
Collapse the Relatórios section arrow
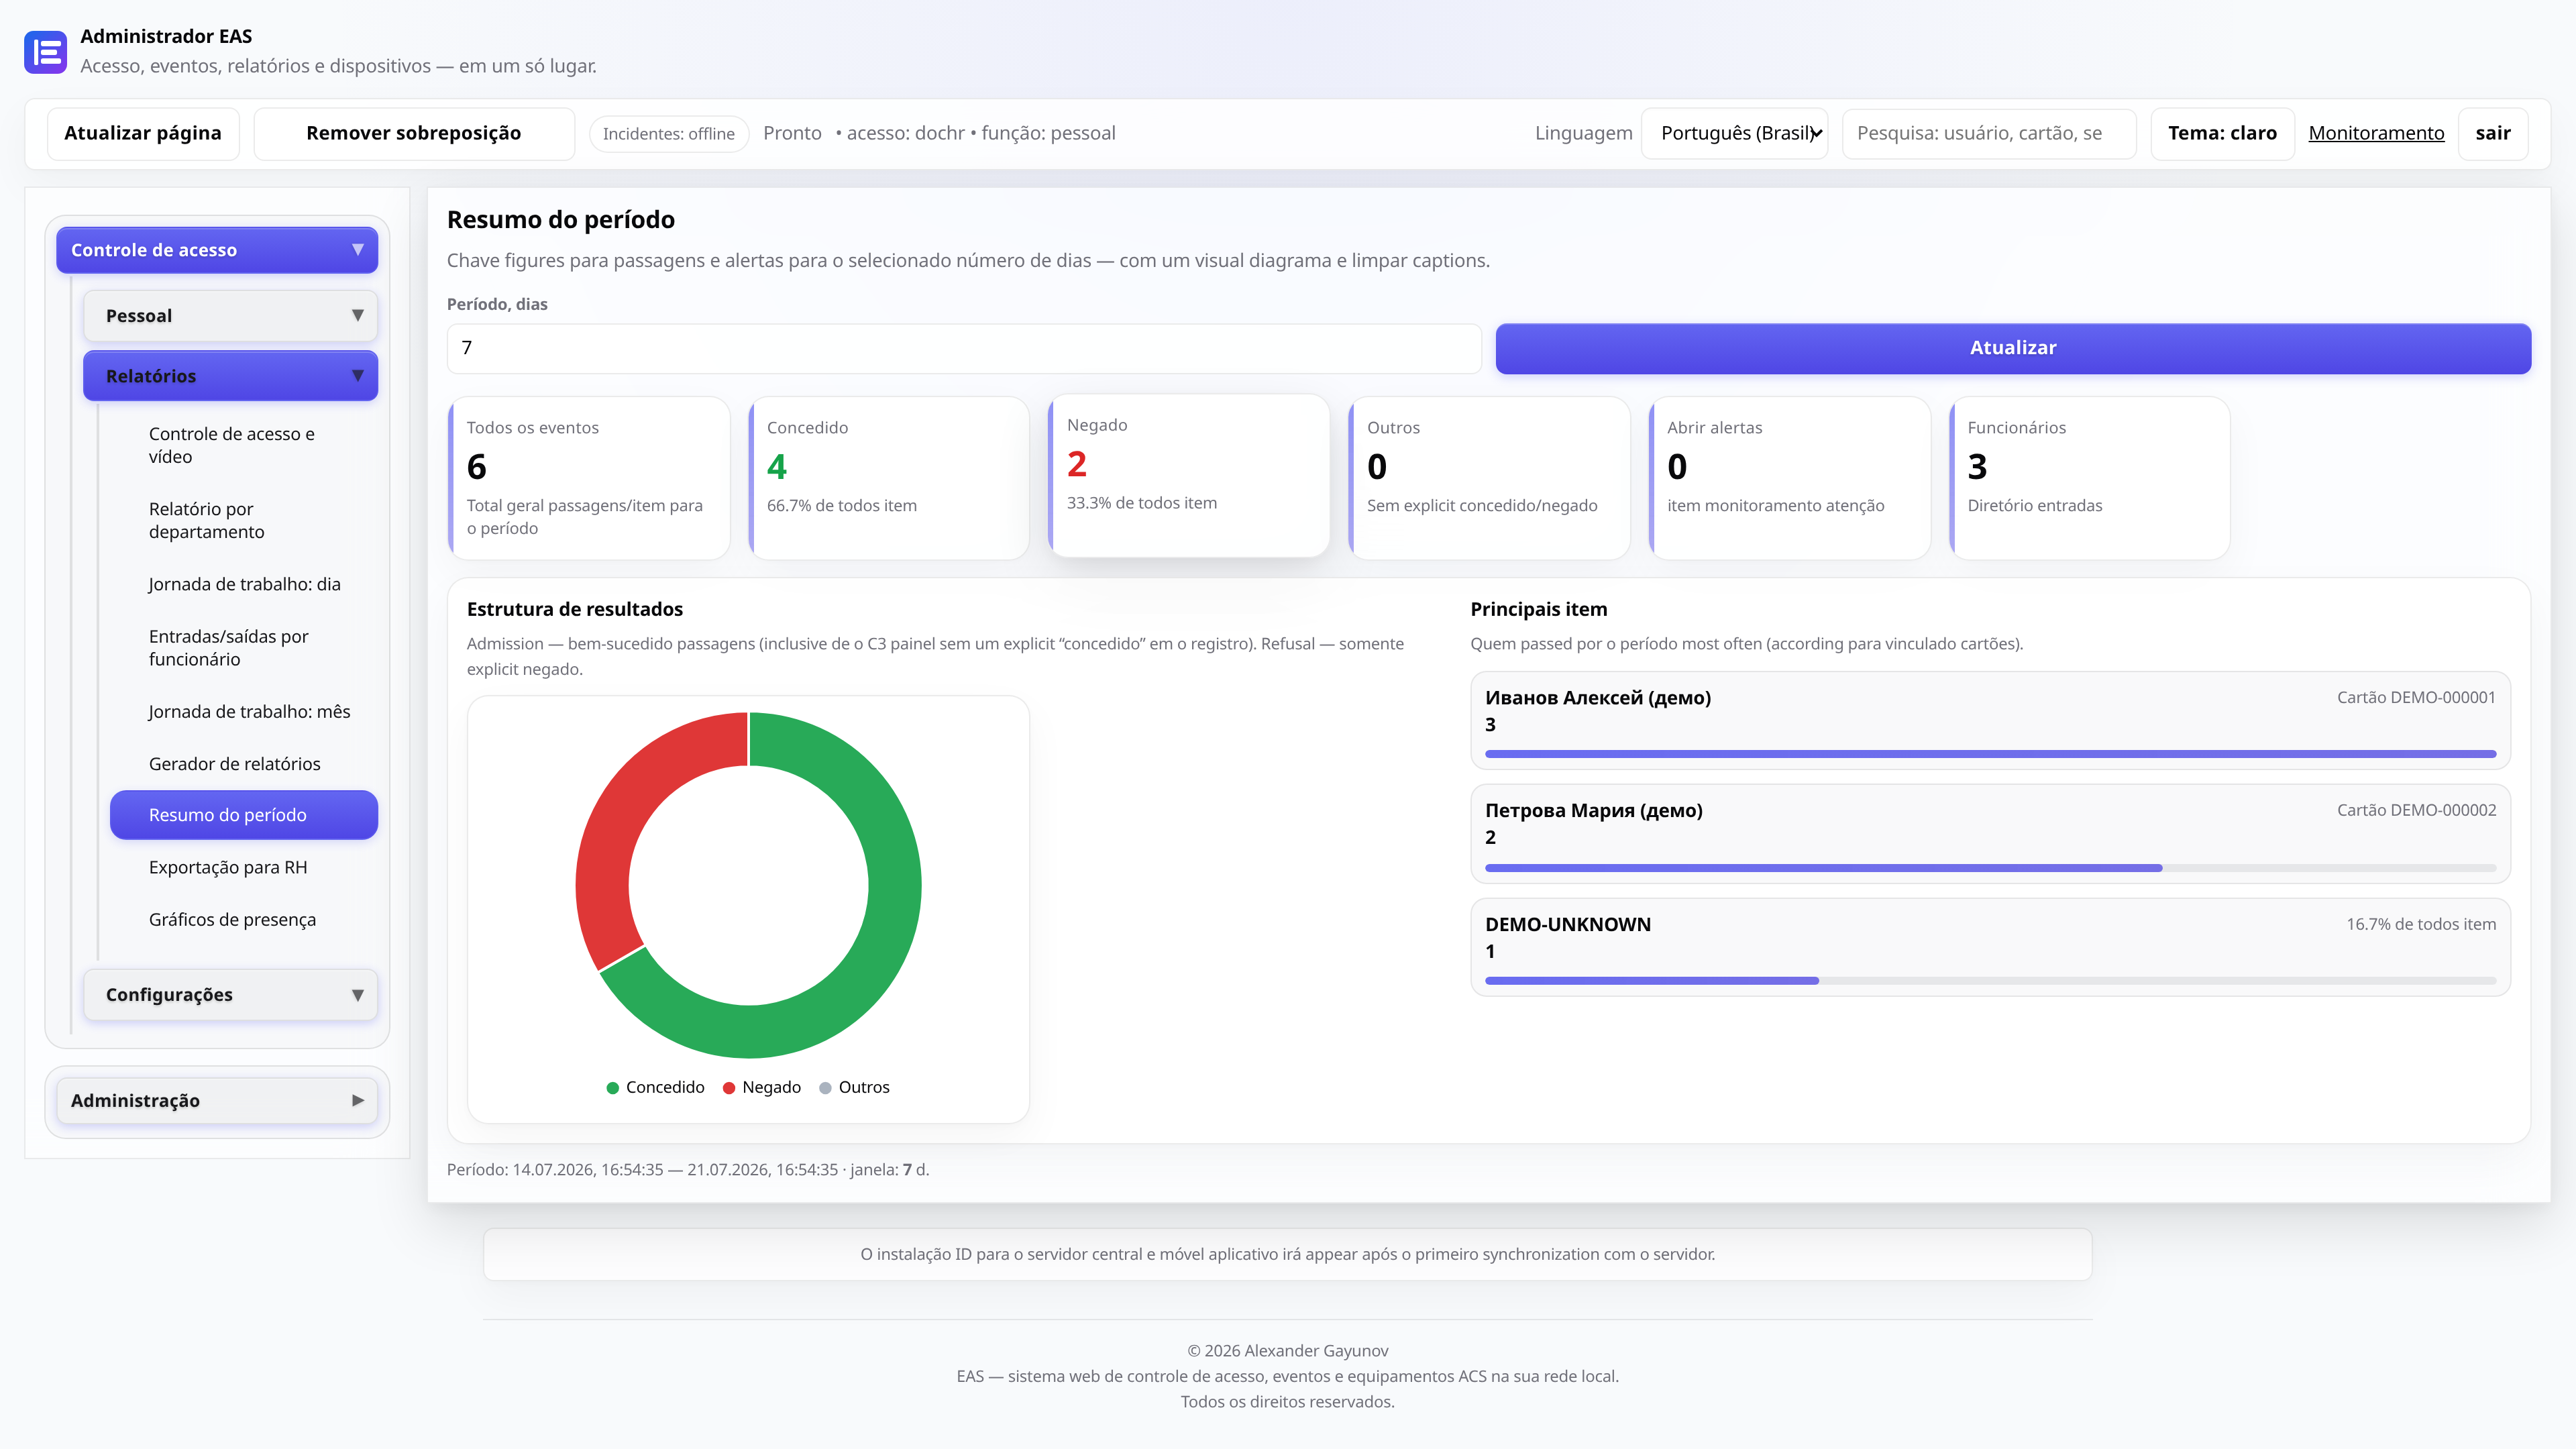pyautogui.click(x=357, y=376)
